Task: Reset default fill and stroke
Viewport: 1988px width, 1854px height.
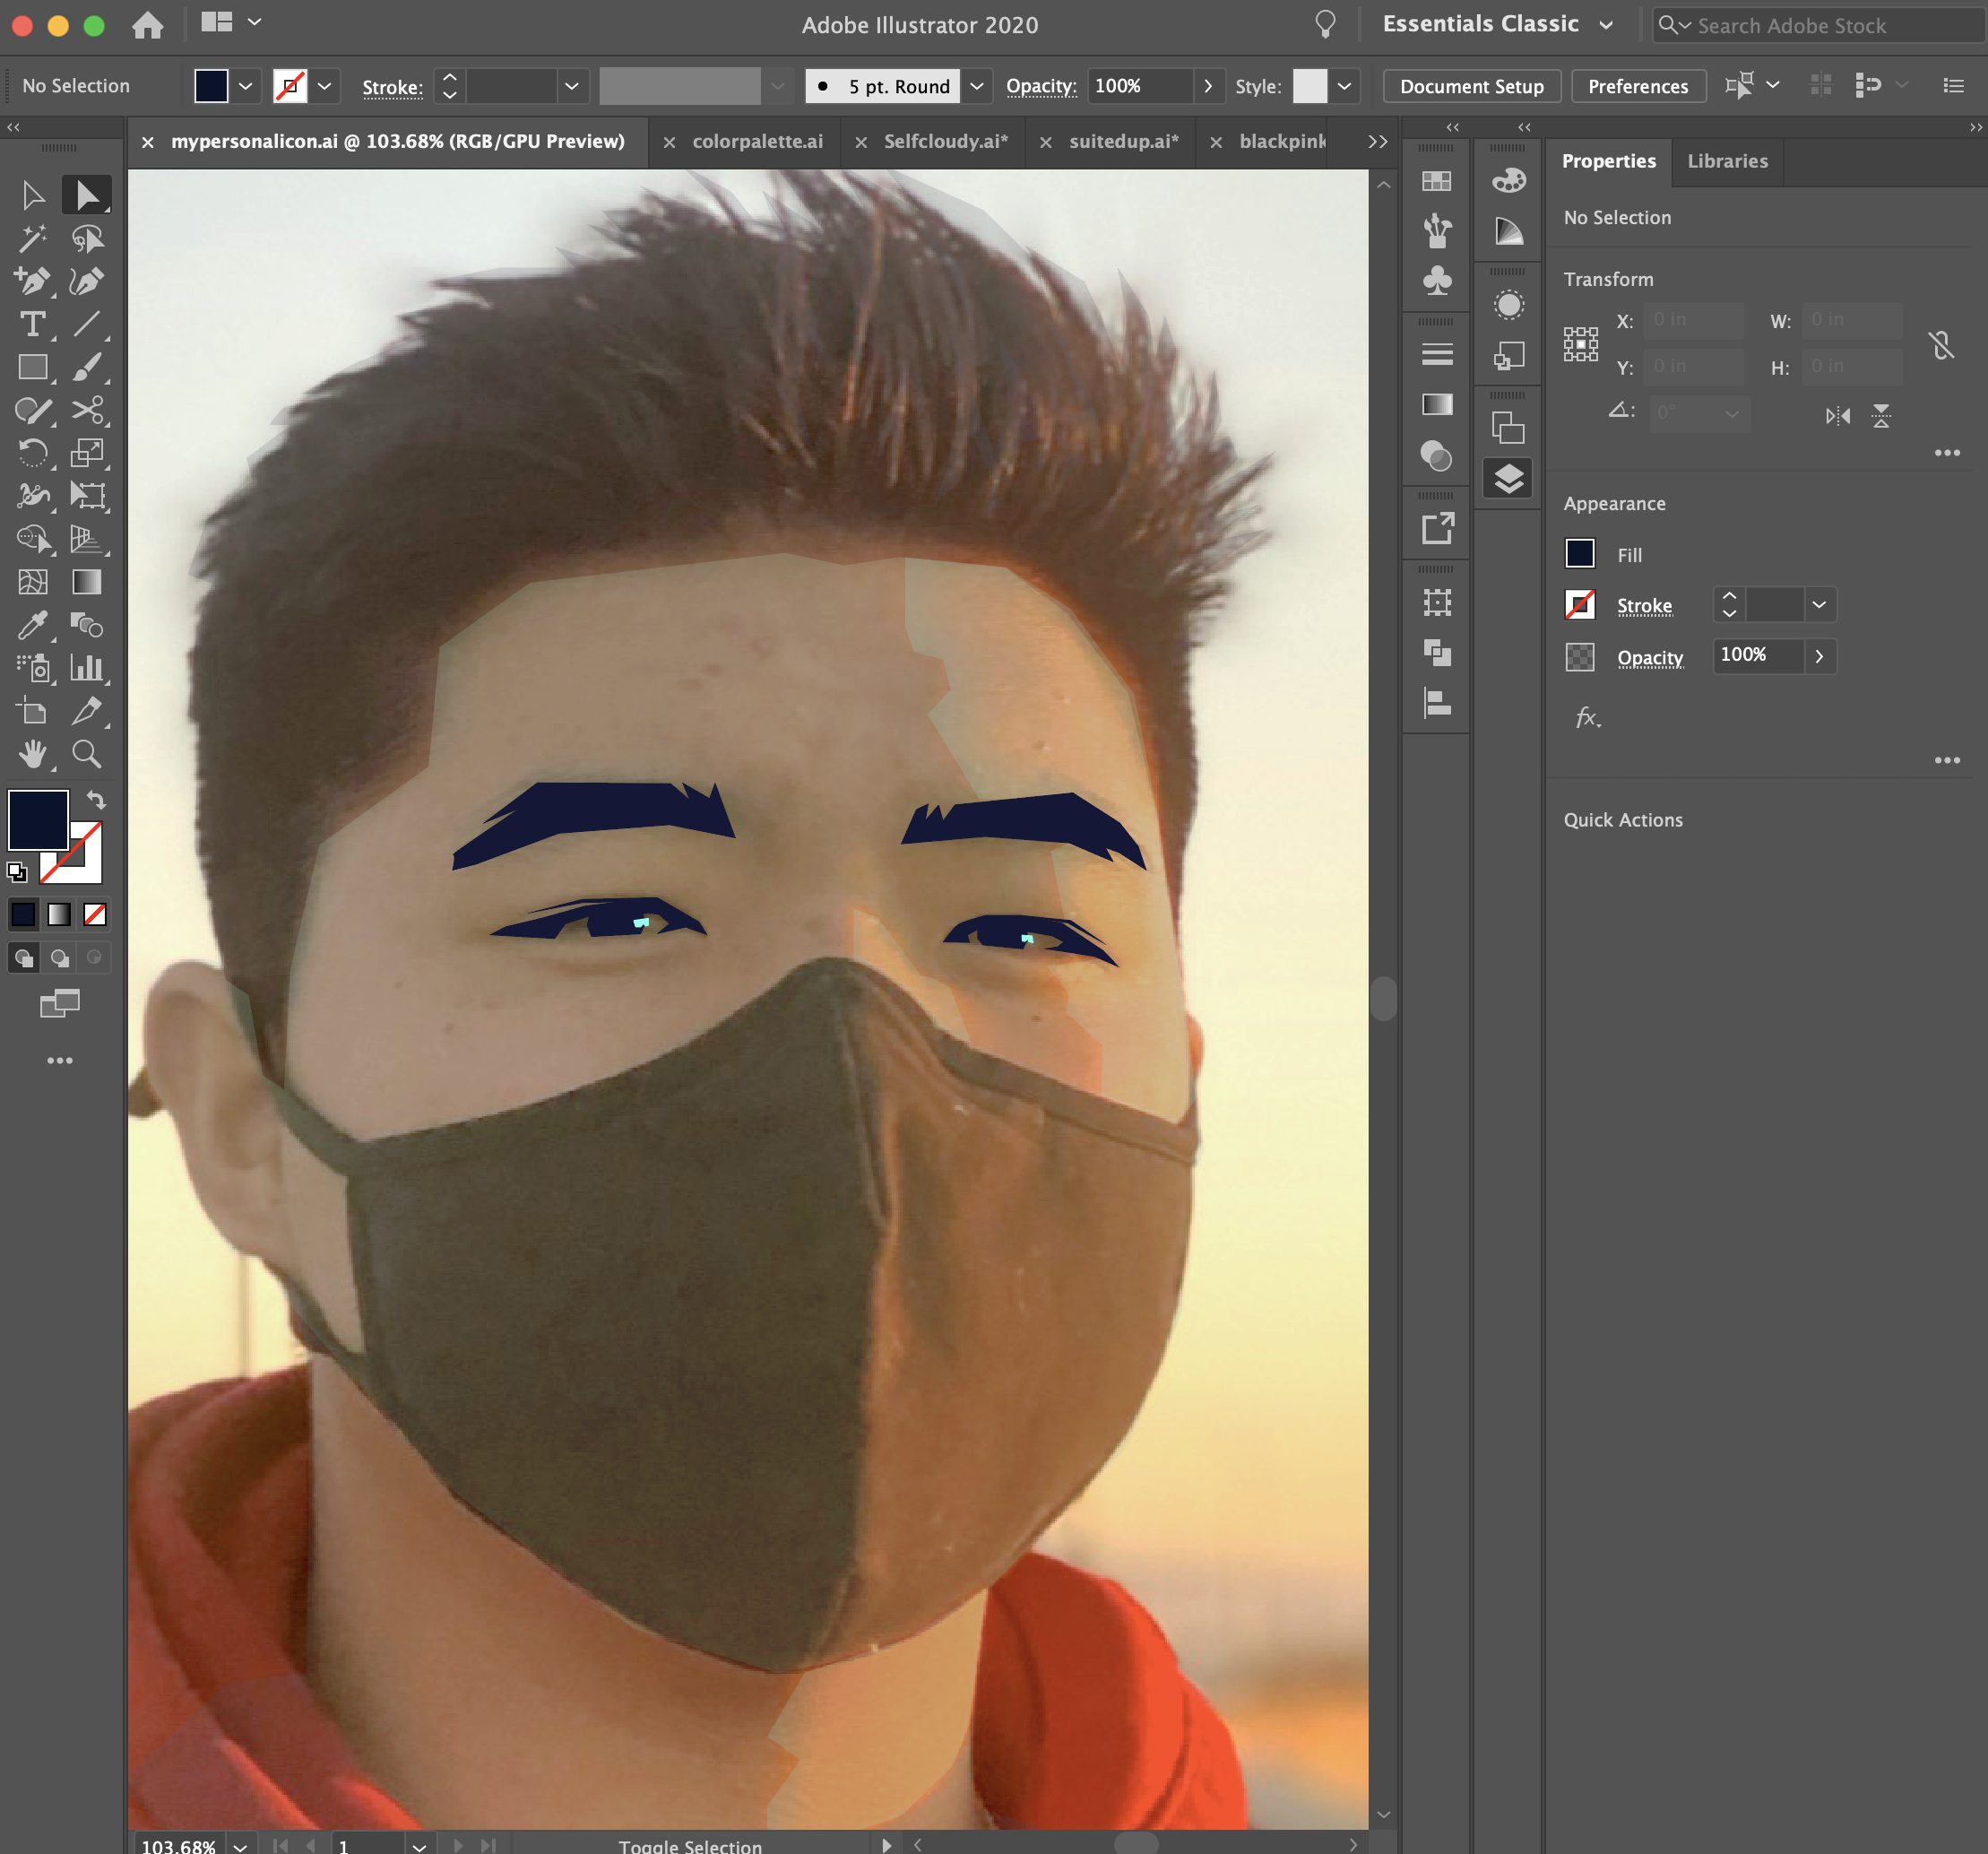Action: click(17, 872)
